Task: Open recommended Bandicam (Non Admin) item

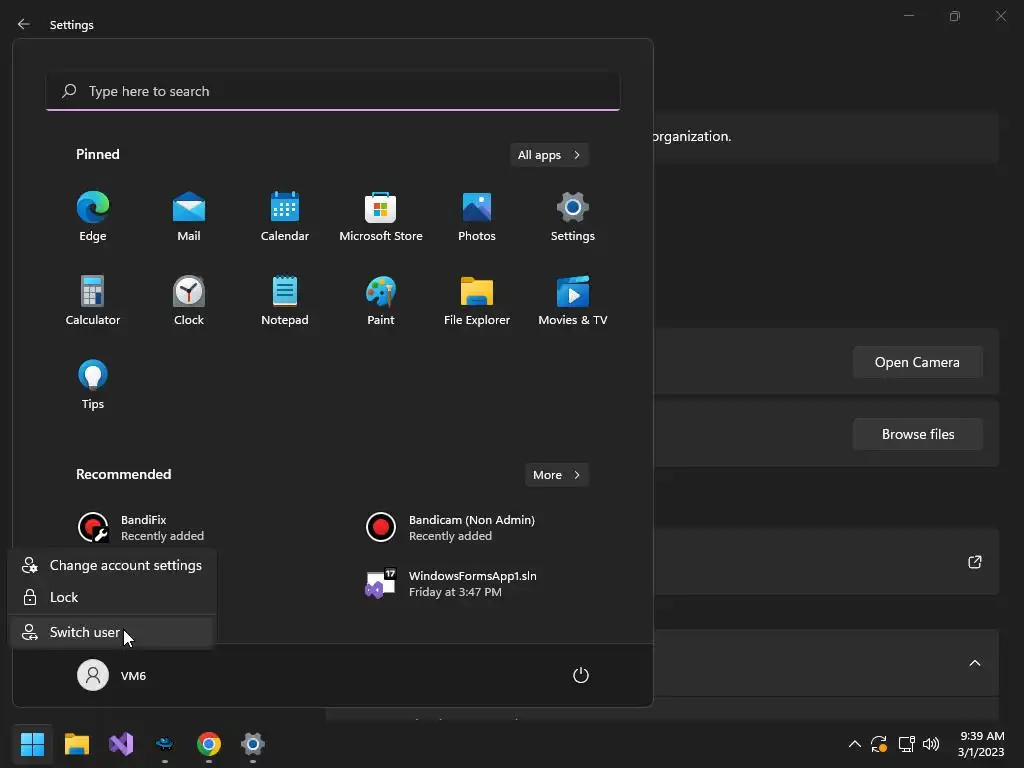Action: click(451, 528)
